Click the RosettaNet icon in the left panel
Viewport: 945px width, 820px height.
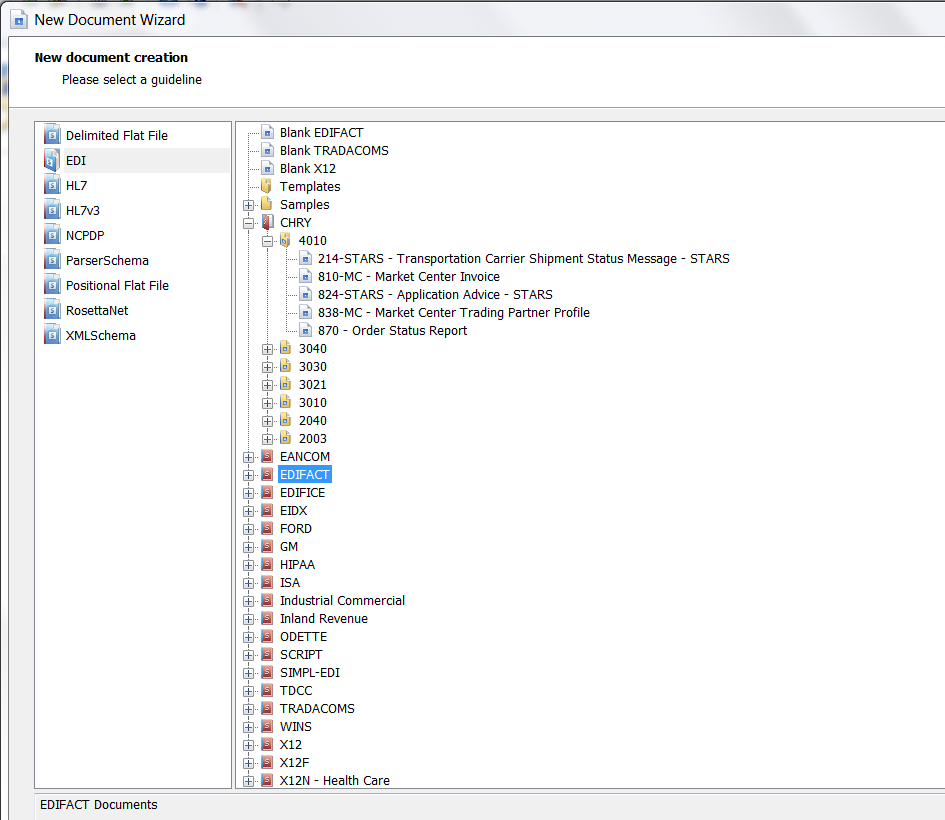[x=52, y=310]
